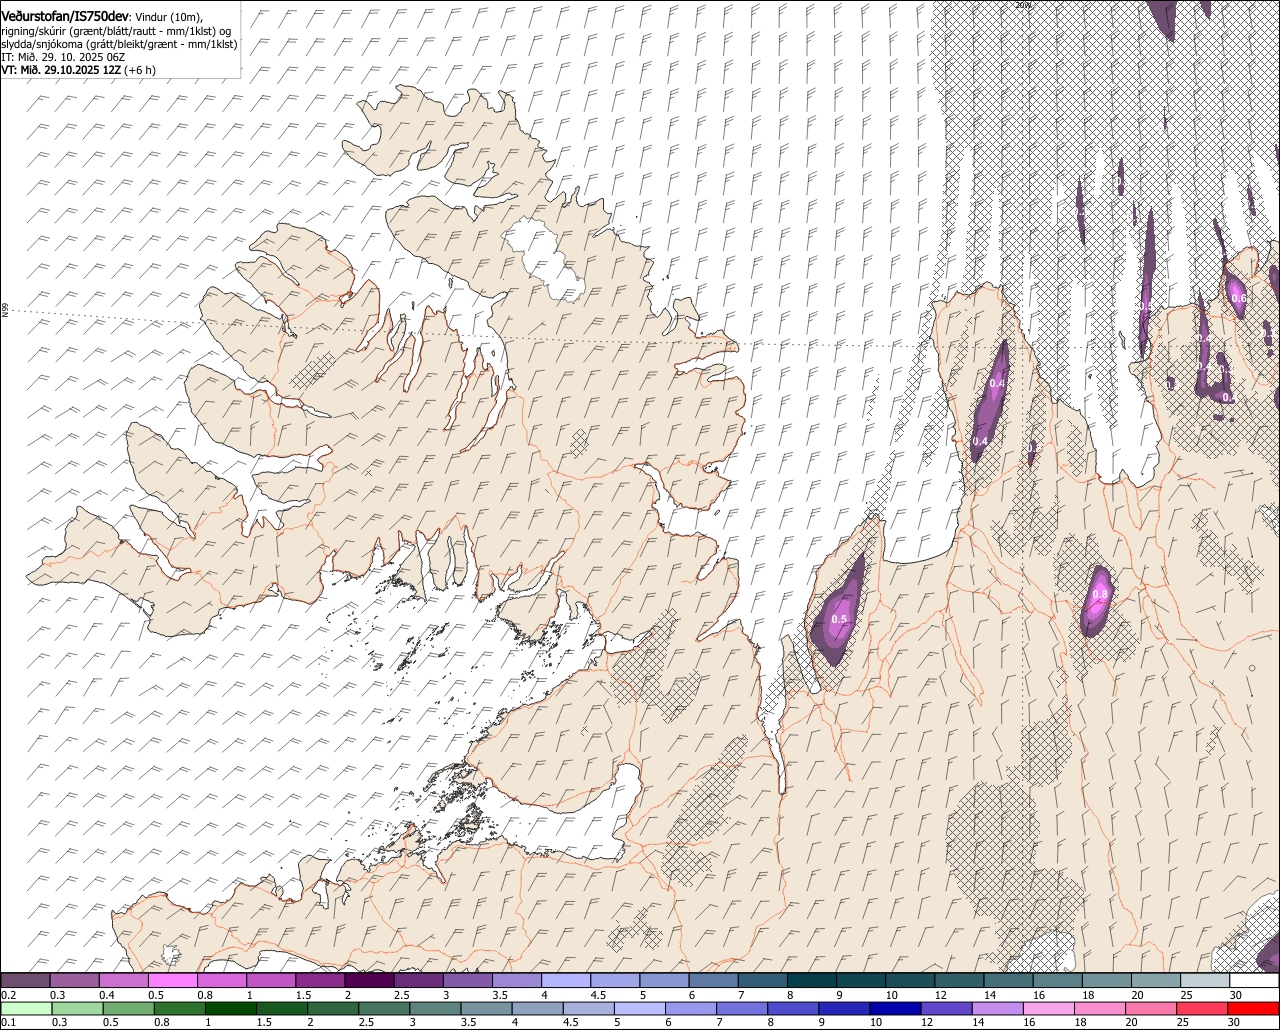
Task: Click the '0.1' legend value label
Action: coord(9,1022)
